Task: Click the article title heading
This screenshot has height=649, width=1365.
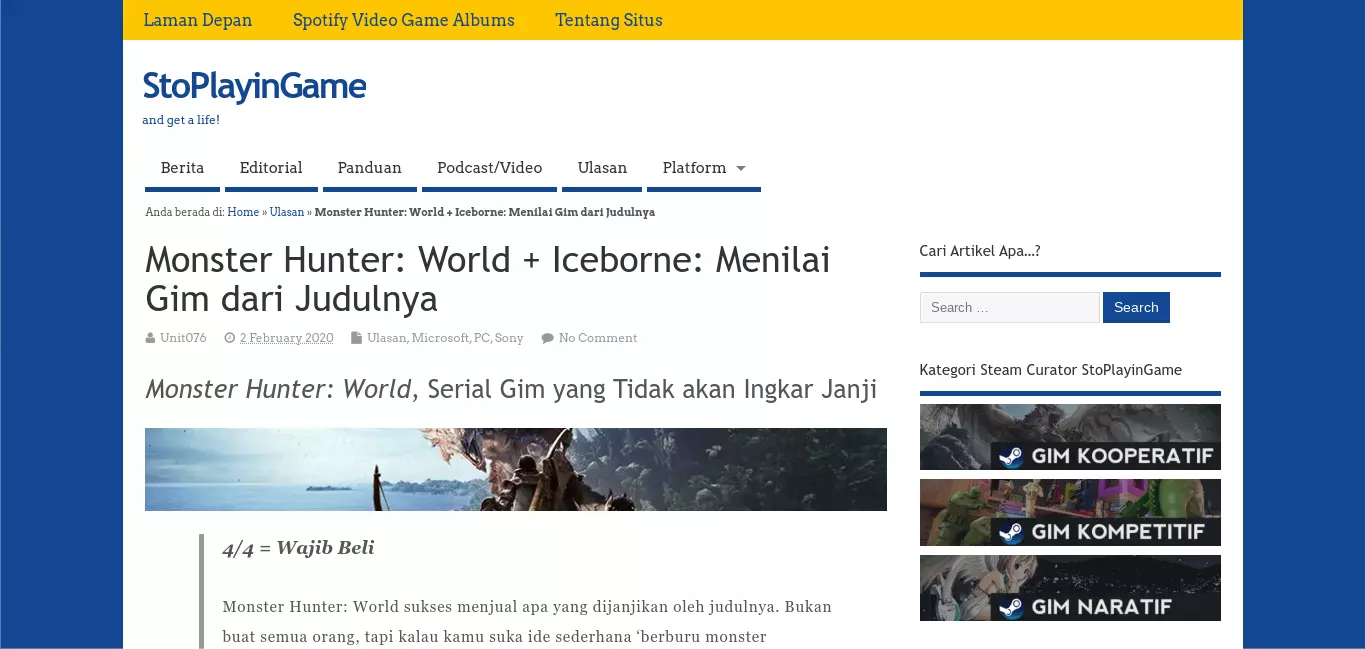Action: point(488,279)
